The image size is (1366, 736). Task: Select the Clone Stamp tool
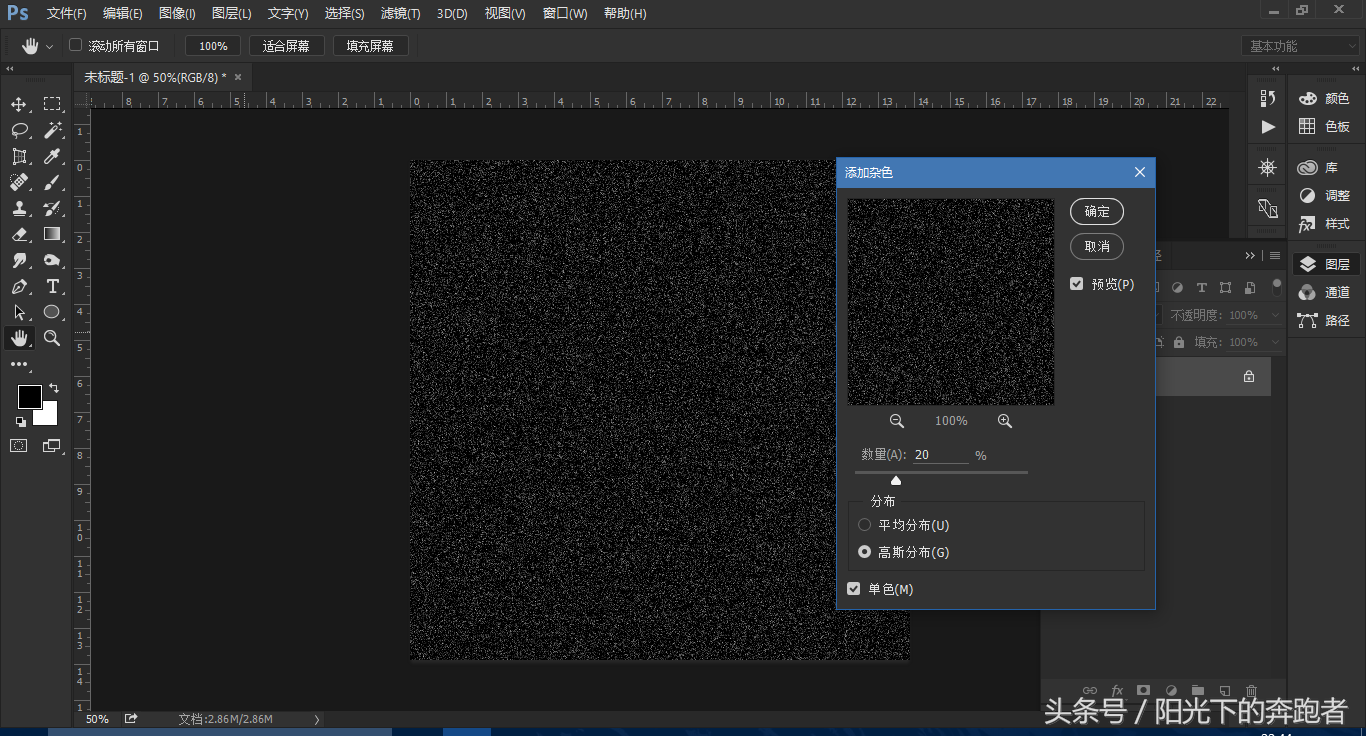point(19,209)
